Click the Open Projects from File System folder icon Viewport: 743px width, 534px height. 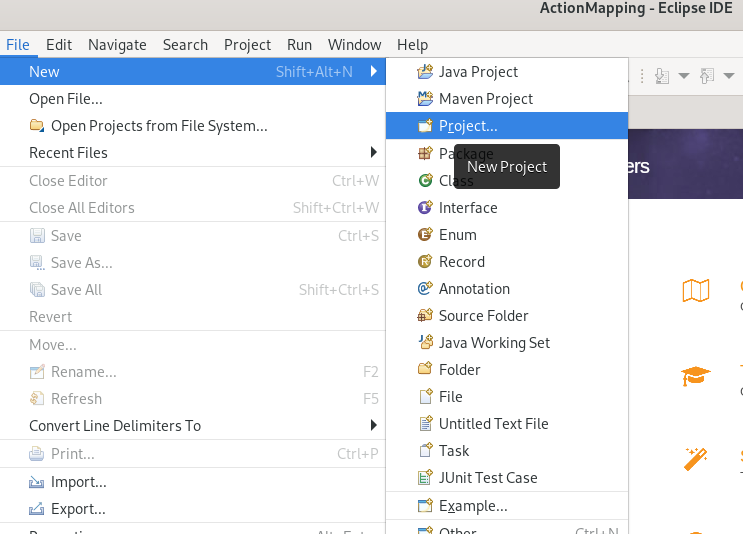[37, 126]
